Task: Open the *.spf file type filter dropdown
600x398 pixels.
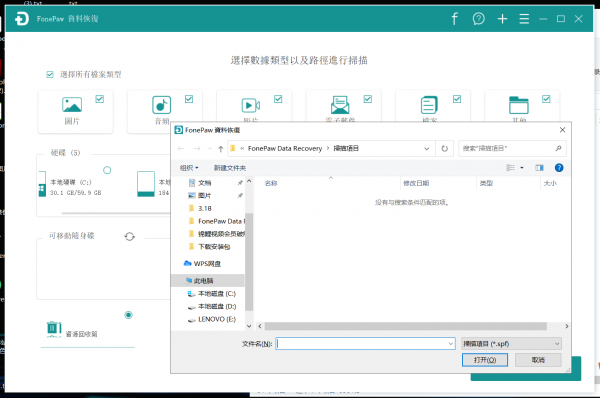Action: pyautogui.click(x=511, y=344)
